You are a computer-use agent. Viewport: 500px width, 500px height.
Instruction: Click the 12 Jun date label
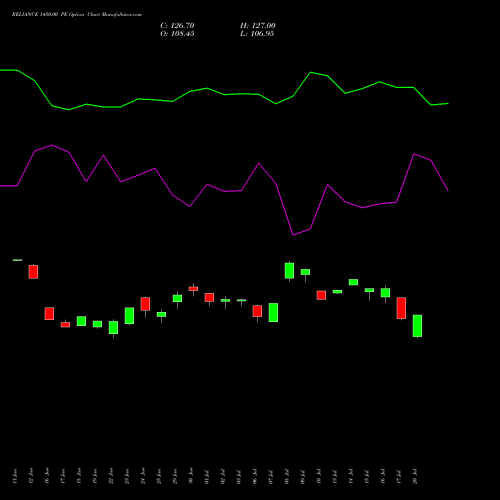point(31,476)
